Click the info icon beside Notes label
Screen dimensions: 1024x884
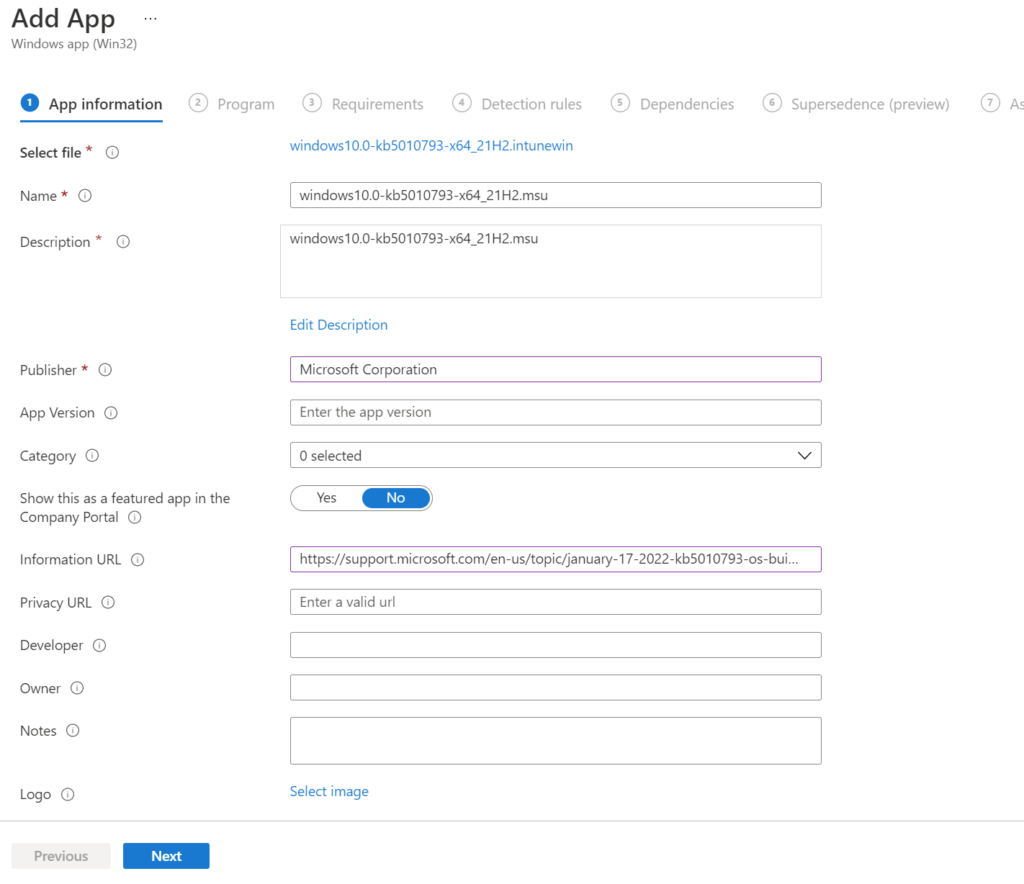pos(72,731)
